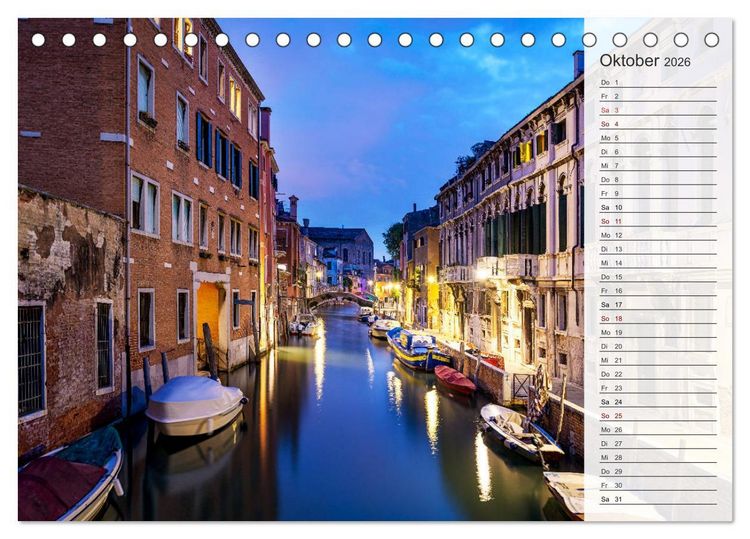Select the date row Fr 23
The image size is (750, 539).
pos(658,387)
